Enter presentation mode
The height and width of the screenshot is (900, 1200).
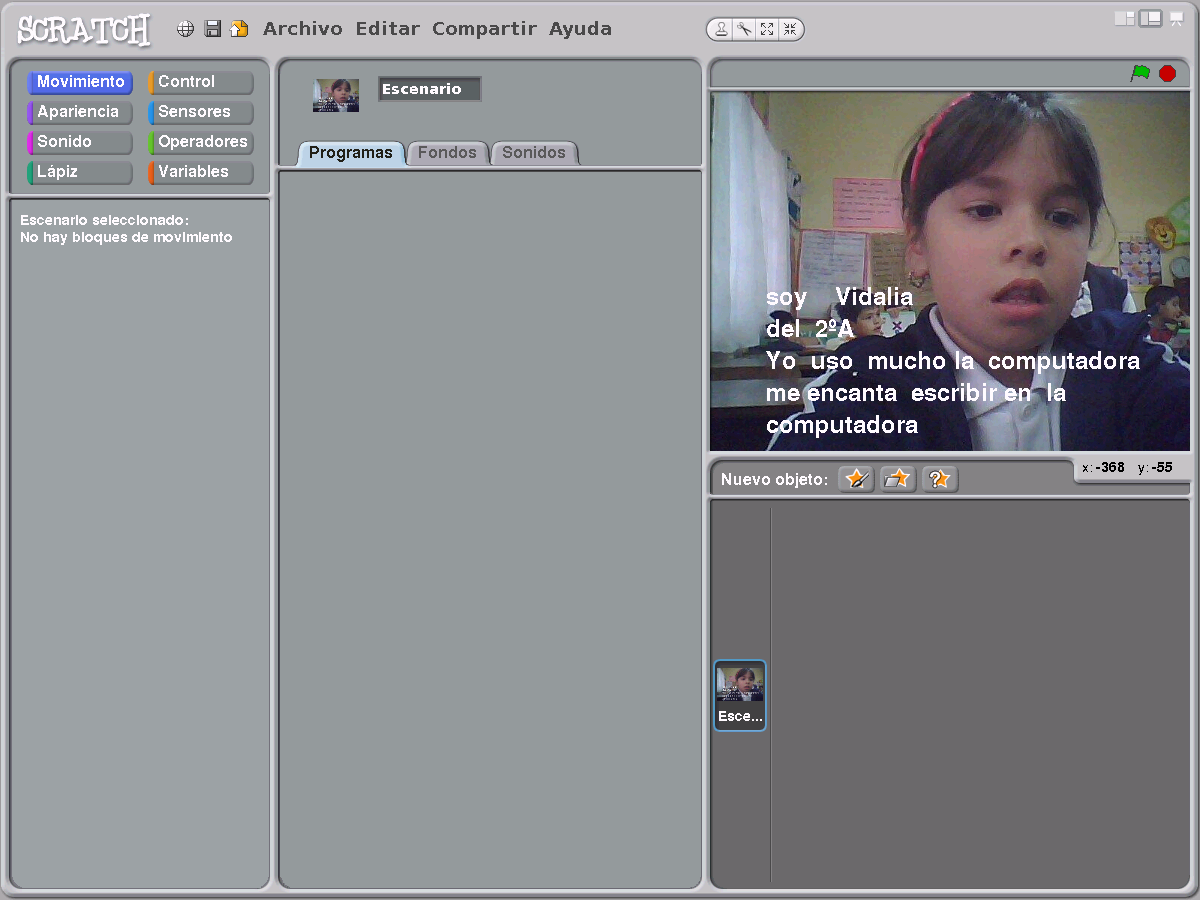point(1177,18)
